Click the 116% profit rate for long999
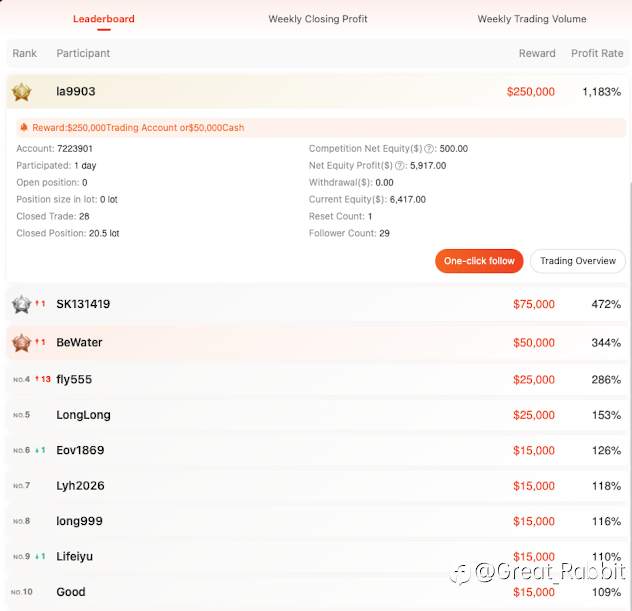This screenshot has height=611, width=632. click(x=606, y=522)
